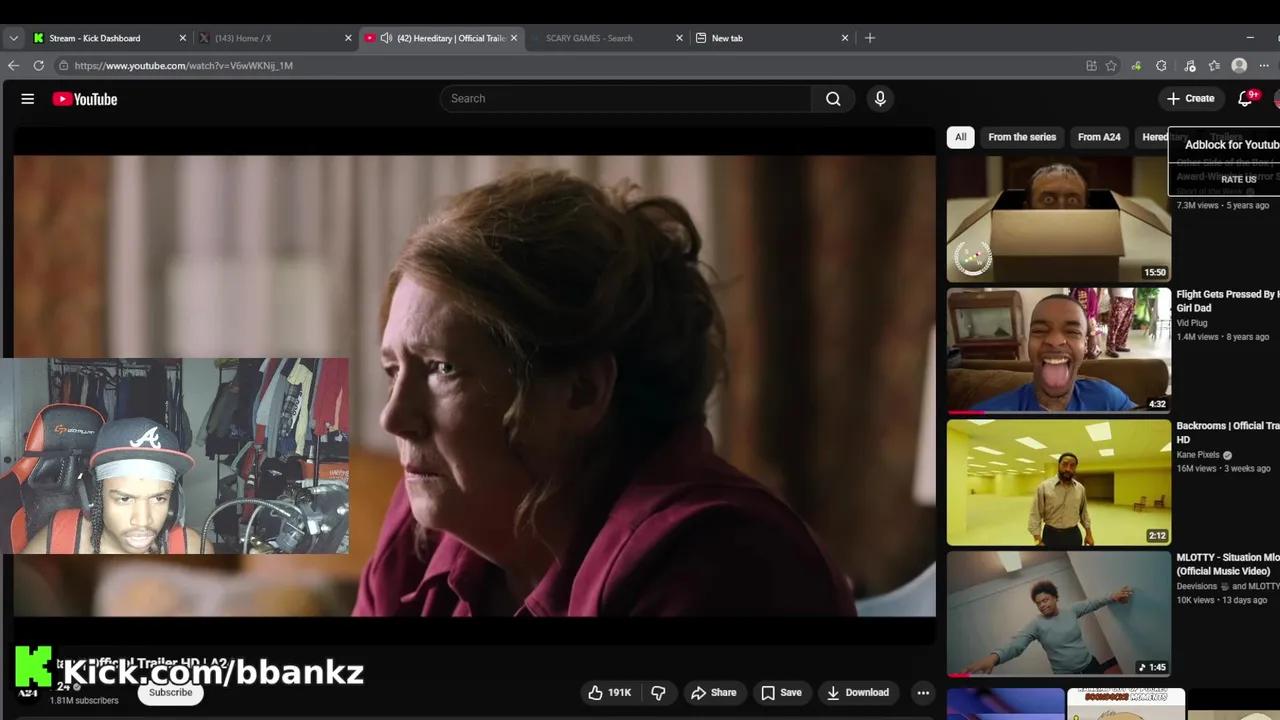This screenshot has width=1280, height=720.
Task: Dislike the Hereditary trailer video
Action: pos(658,692)
